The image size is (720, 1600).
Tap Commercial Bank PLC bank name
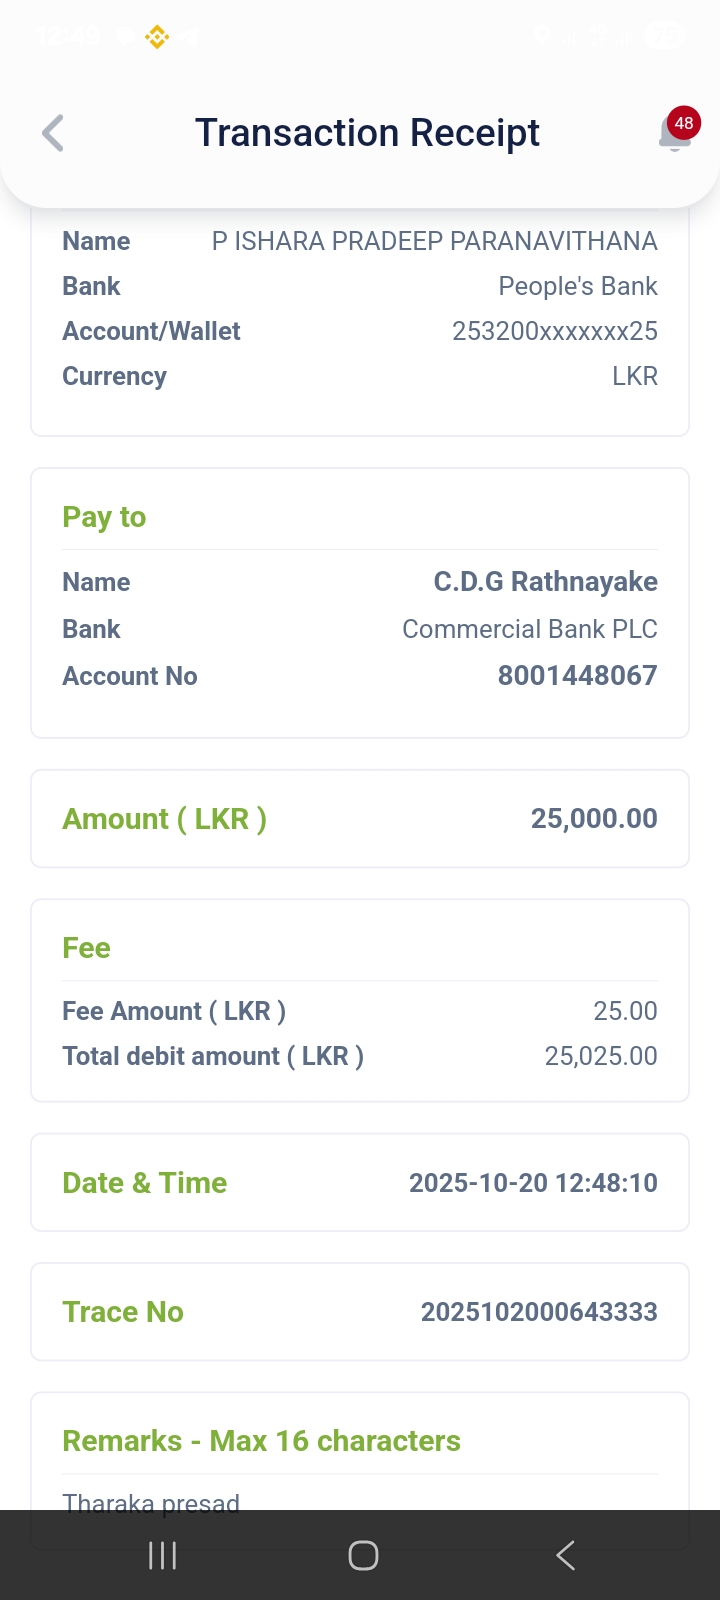pos(529,629)
